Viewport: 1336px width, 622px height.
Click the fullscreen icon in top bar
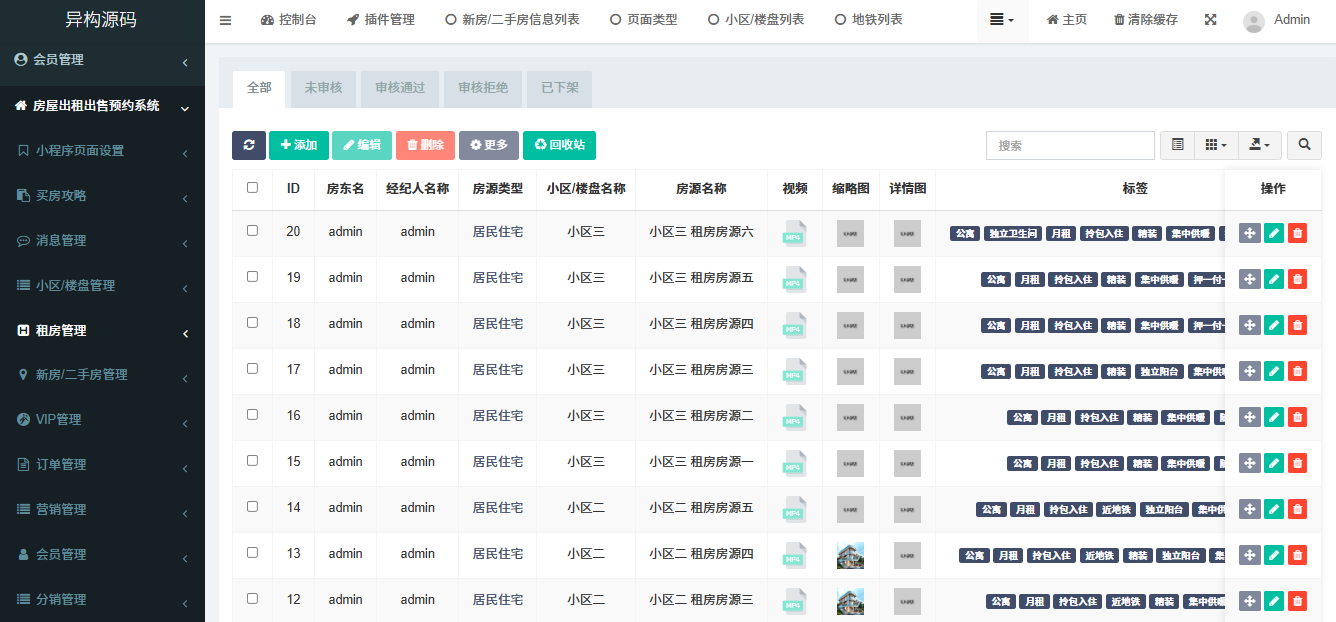point(1210,20)
